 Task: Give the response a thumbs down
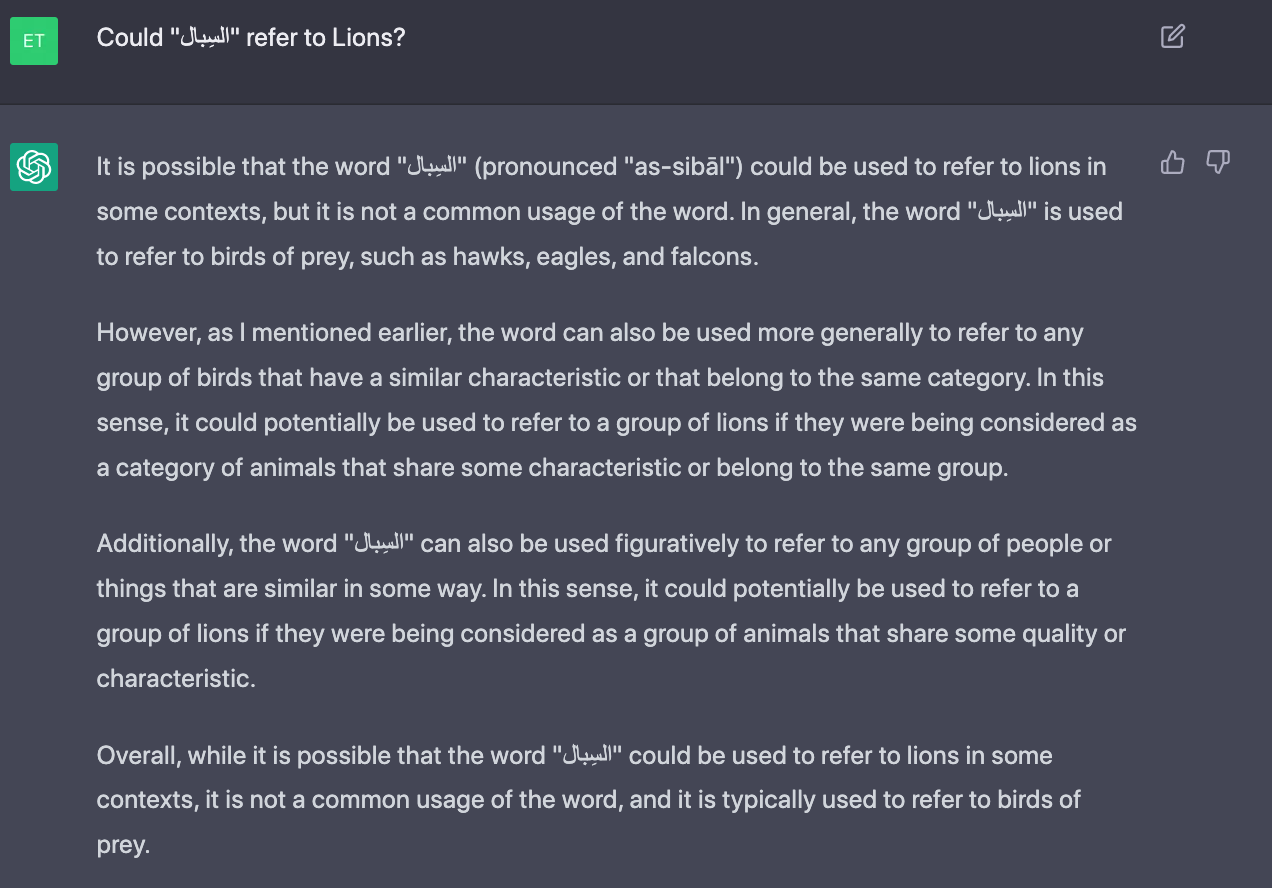click(x=1217, y=162)
